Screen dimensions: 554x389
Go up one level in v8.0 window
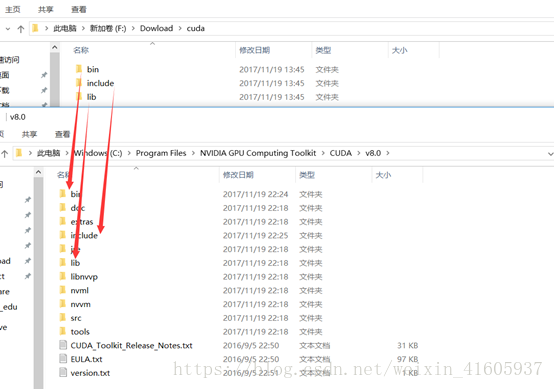click(5, 153)
